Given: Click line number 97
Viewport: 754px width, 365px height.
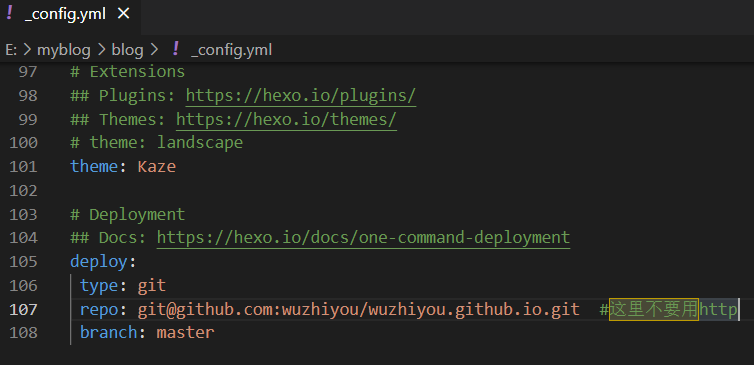Looking at the screenshot, I should (x=27, y=72).
